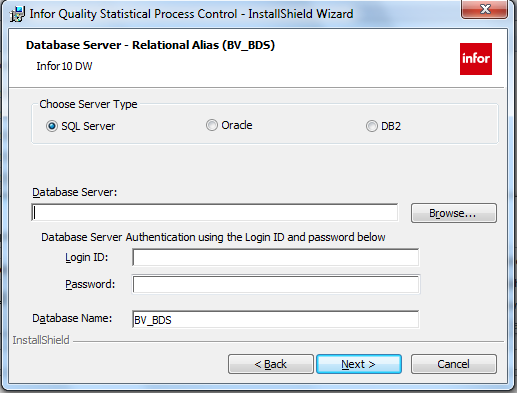Click the 'Choose Server Type' group label
This screenshot has width=517, height=393.
(x=88, y=104)
